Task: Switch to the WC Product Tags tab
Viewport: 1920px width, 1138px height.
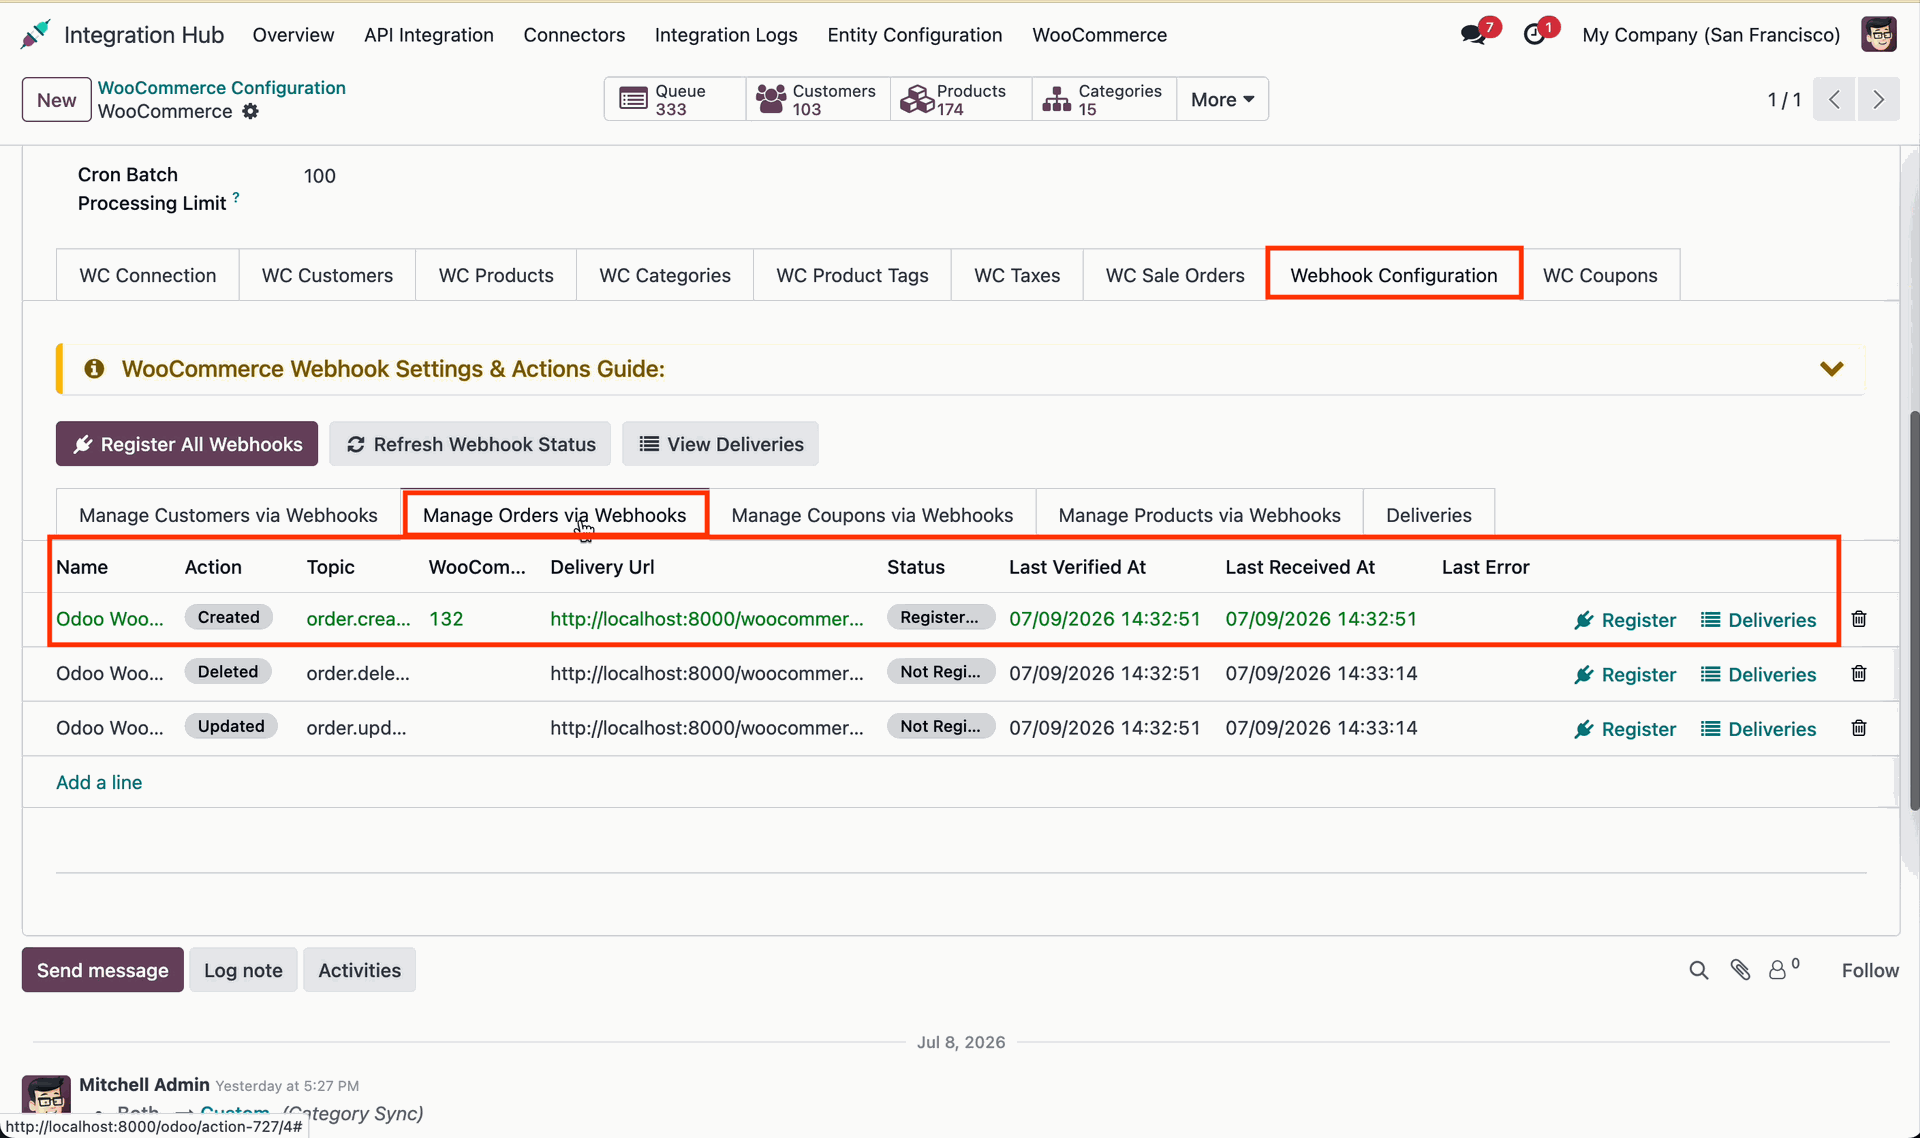Action: (852, 275)
